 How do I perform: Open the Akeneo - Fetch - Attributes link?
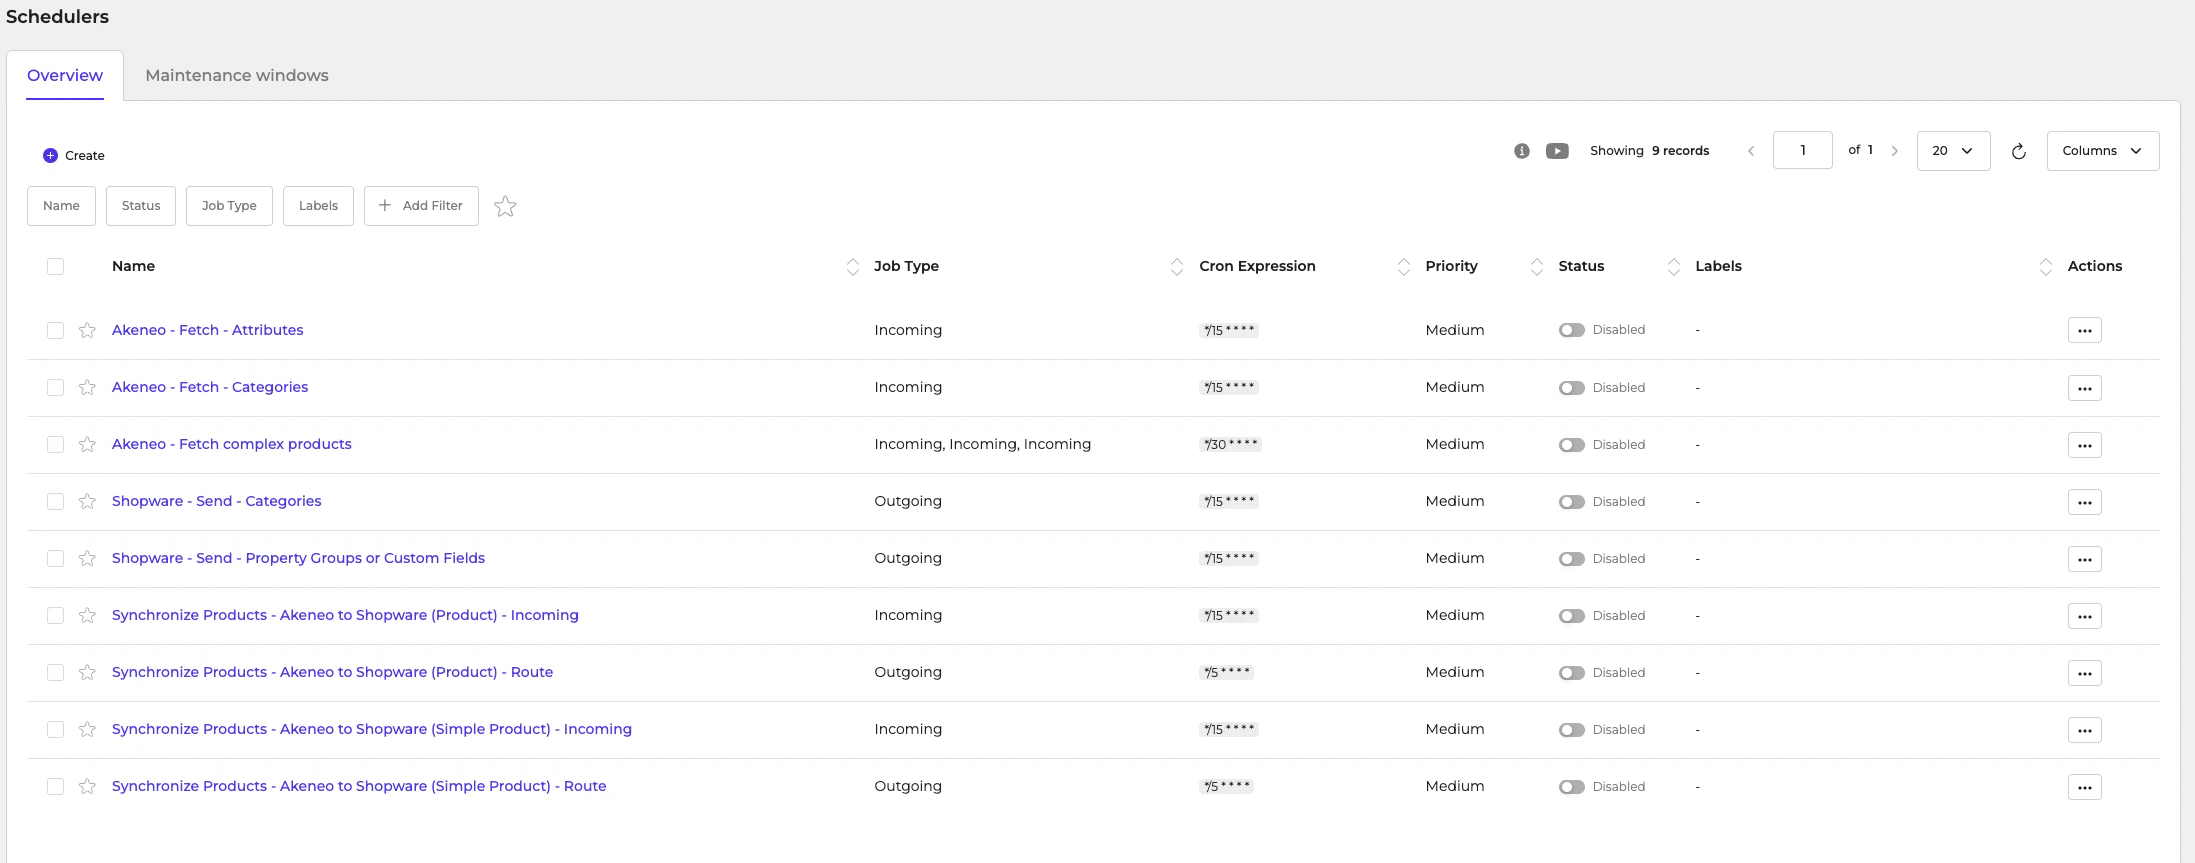coord(207,330)
